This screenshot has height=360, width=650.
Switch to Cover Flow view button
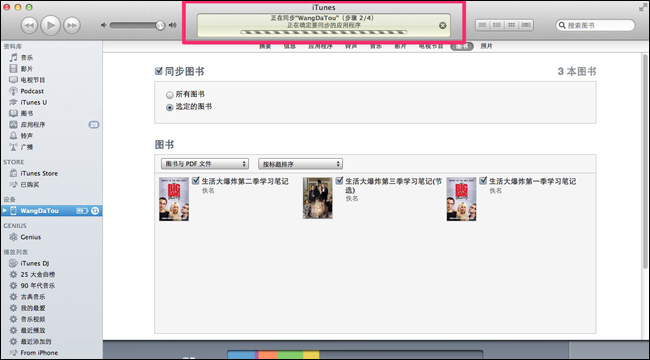[x=526, y=25]
